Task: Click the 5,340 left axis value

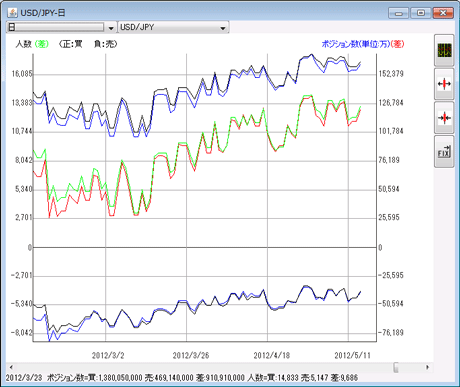Action: [x=24, y=189]
